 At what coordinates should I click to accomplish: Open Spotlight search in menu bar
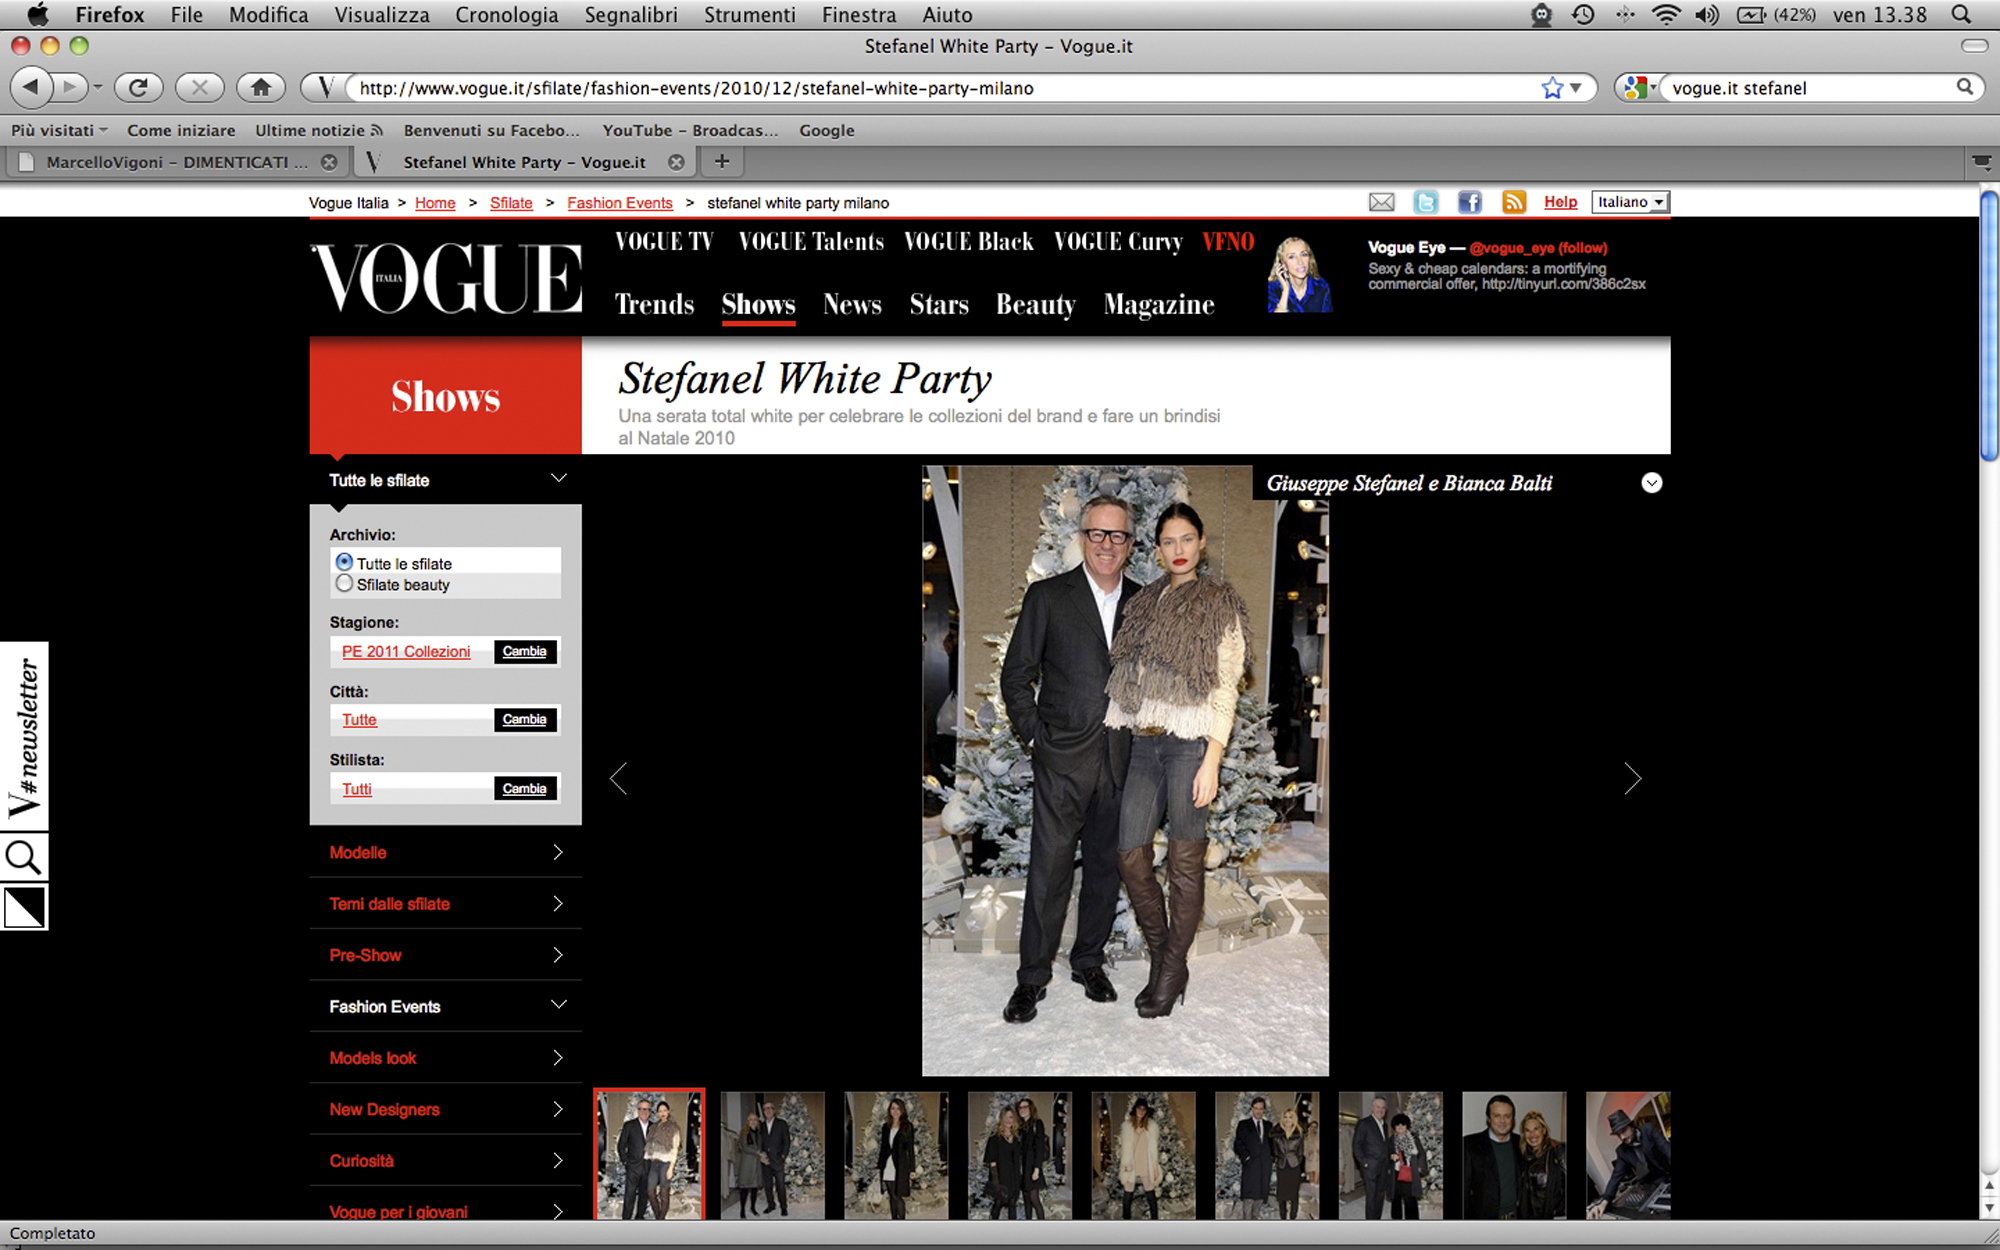(1961, 15)
